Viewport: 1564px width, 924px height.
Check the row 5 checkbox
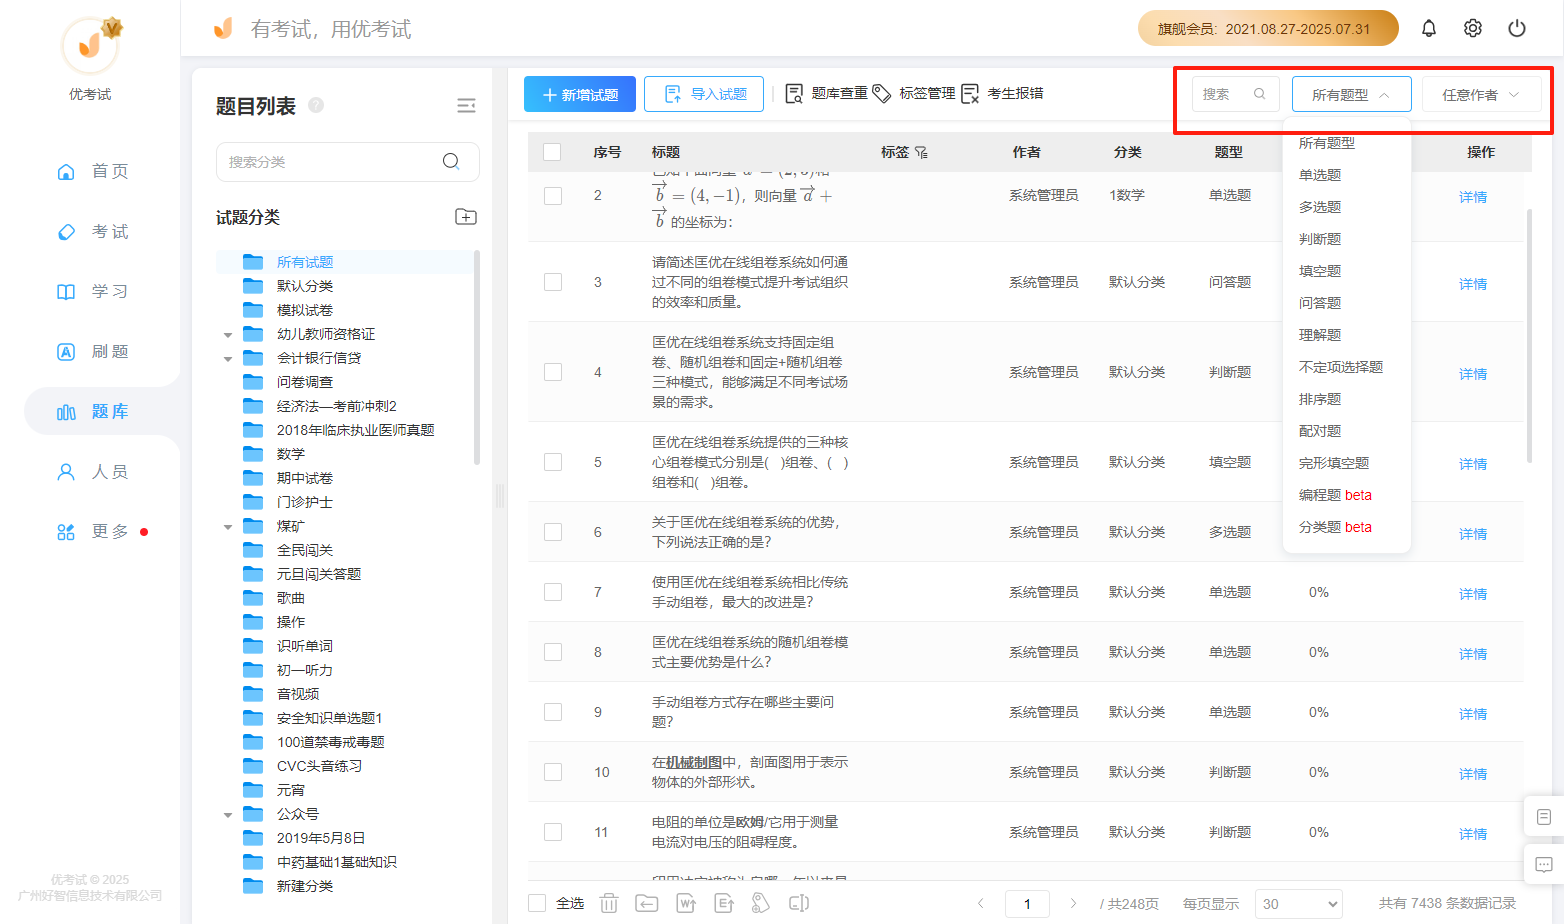[553, 462]
